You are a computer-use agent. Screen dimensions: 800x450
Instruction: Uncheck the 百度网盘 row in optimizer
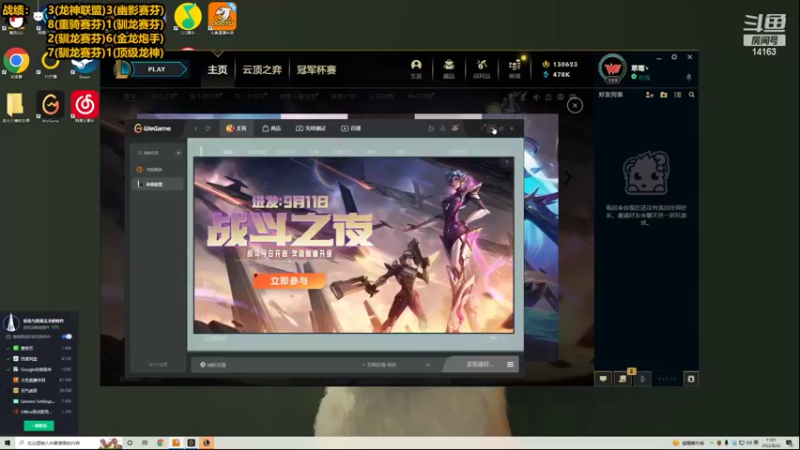(8, 359)
